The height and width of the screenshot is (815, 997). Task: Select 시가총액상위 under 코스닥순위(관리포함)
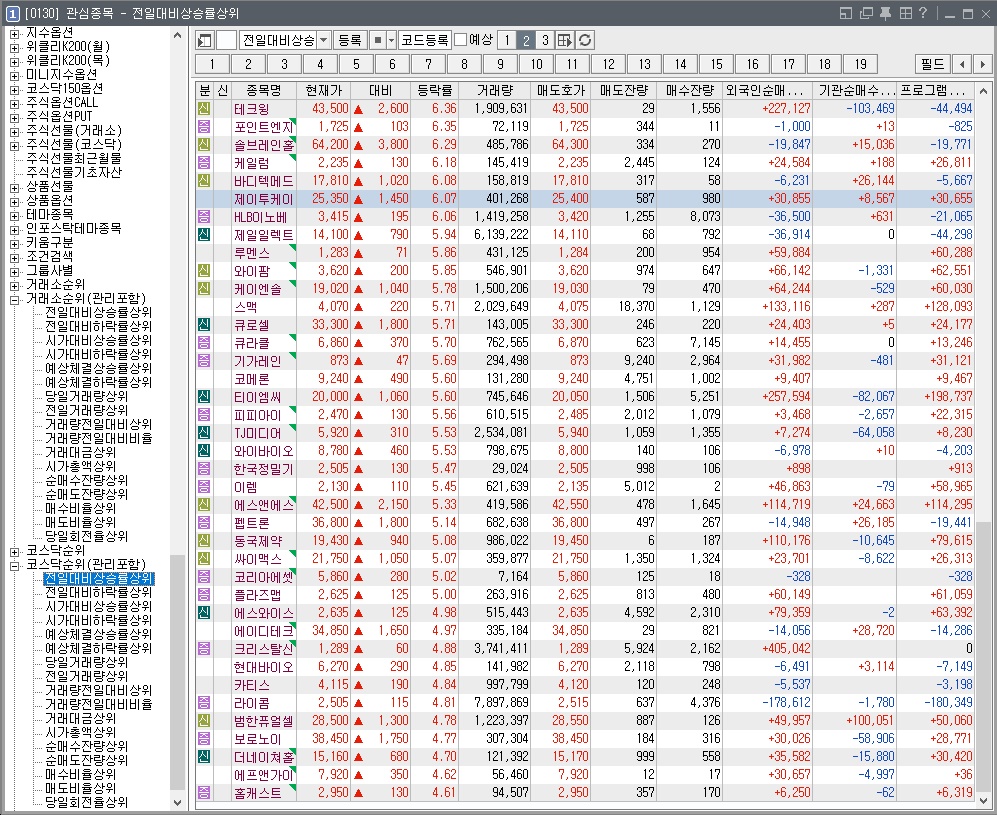[80, 732]
